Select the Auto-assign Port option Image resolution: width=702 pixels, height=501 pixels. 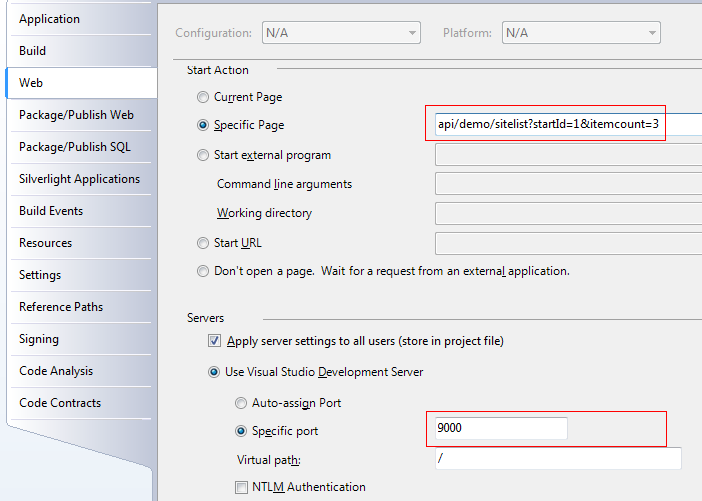[x=240, y=403]
